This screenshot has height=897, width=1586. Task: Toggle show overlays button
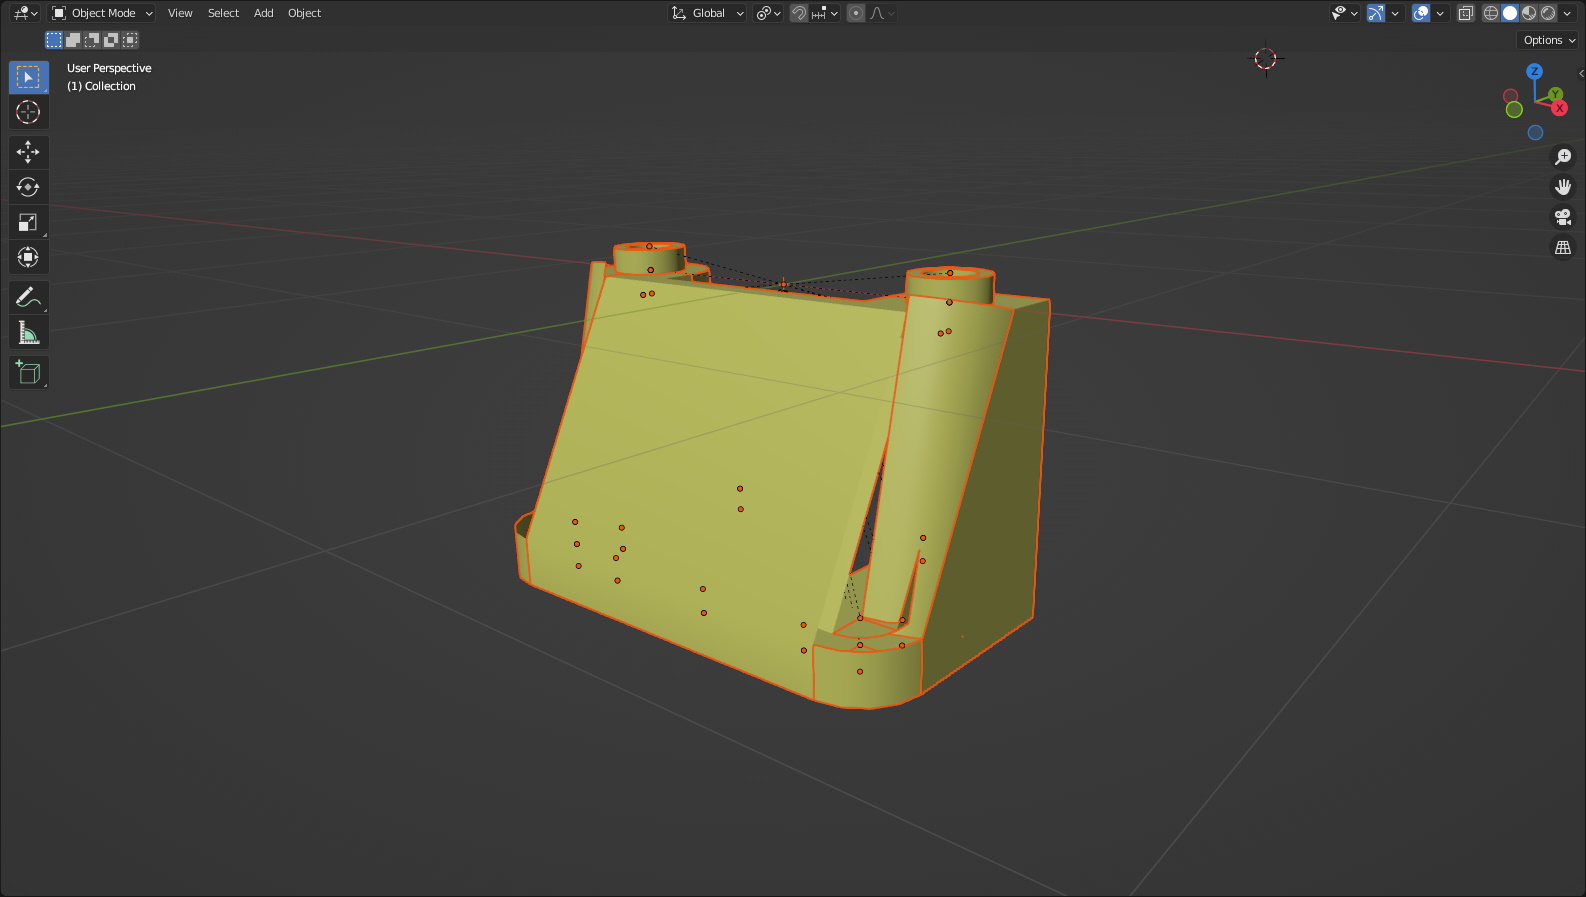1421,13
